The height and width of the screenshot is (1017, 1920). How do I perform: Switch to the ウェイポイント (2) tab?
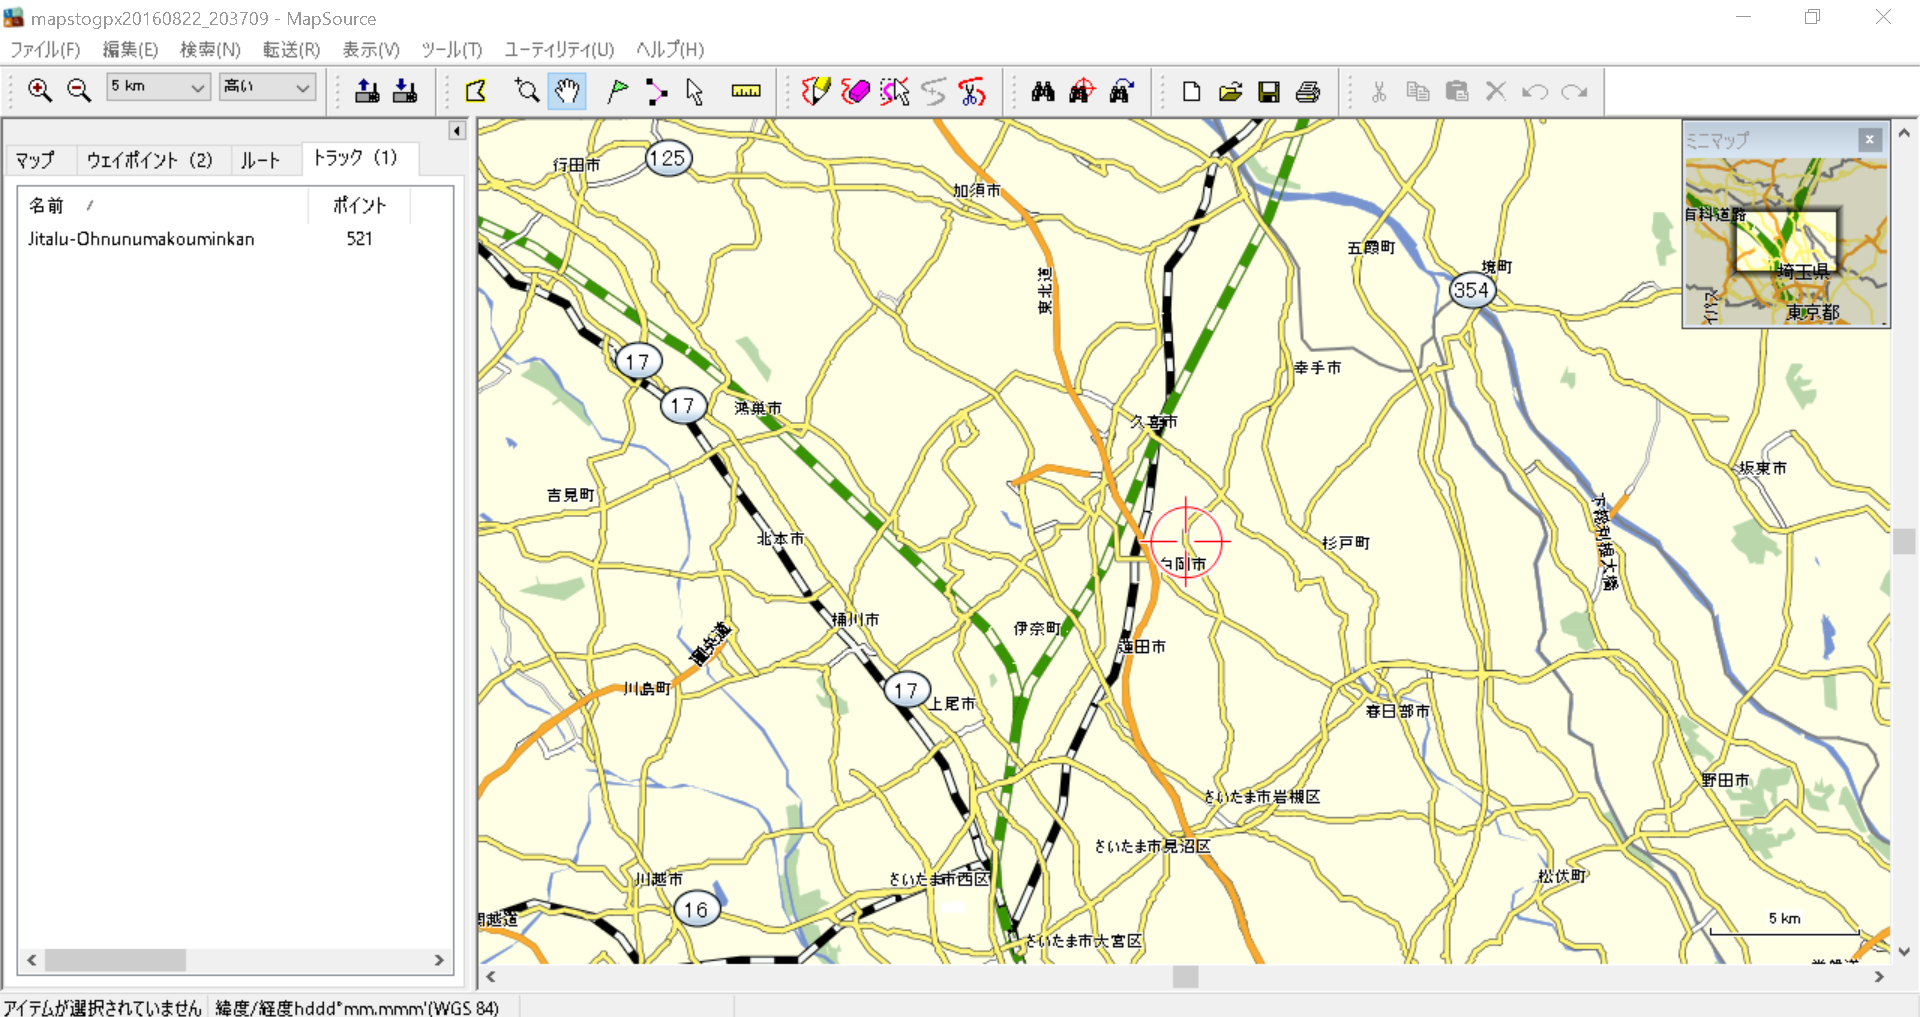(x=149, y=160)
